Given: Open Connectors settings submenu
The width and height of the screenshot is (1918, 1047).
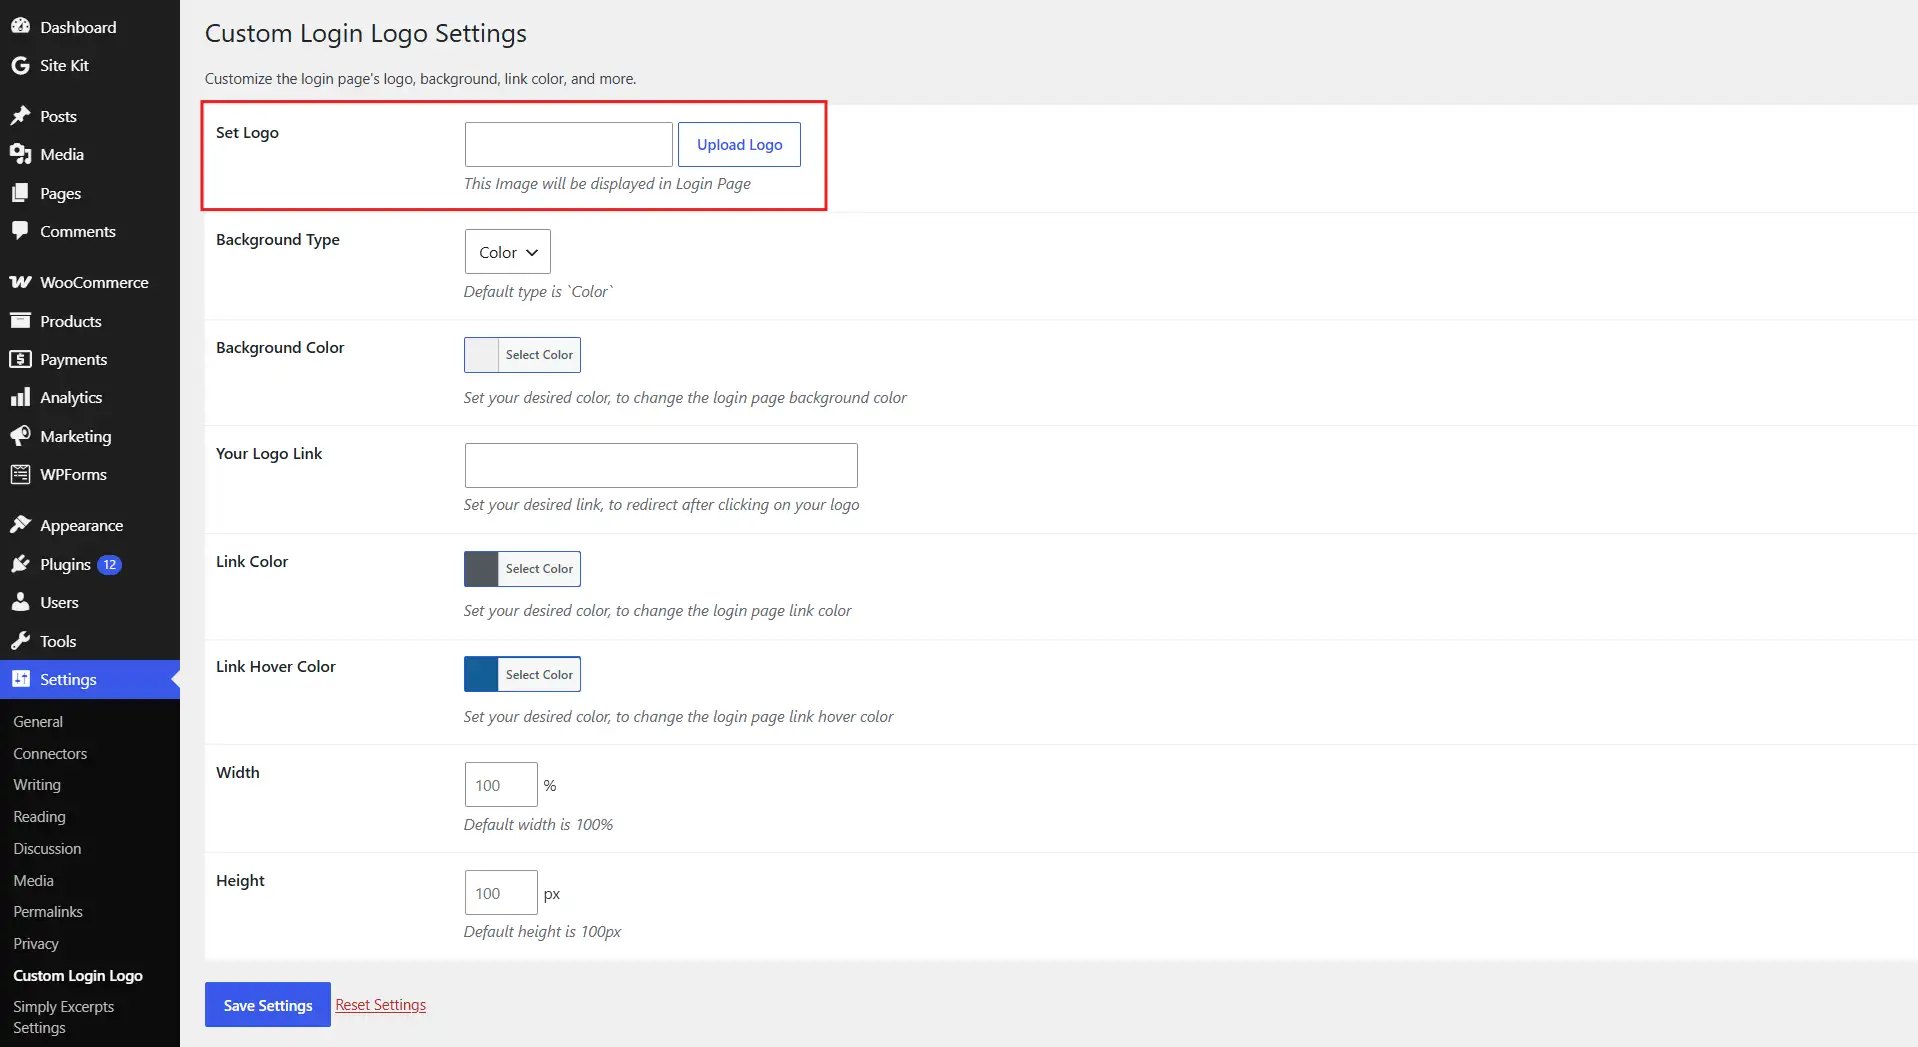Looking at the screenshot, I should [x=50, y=753].
